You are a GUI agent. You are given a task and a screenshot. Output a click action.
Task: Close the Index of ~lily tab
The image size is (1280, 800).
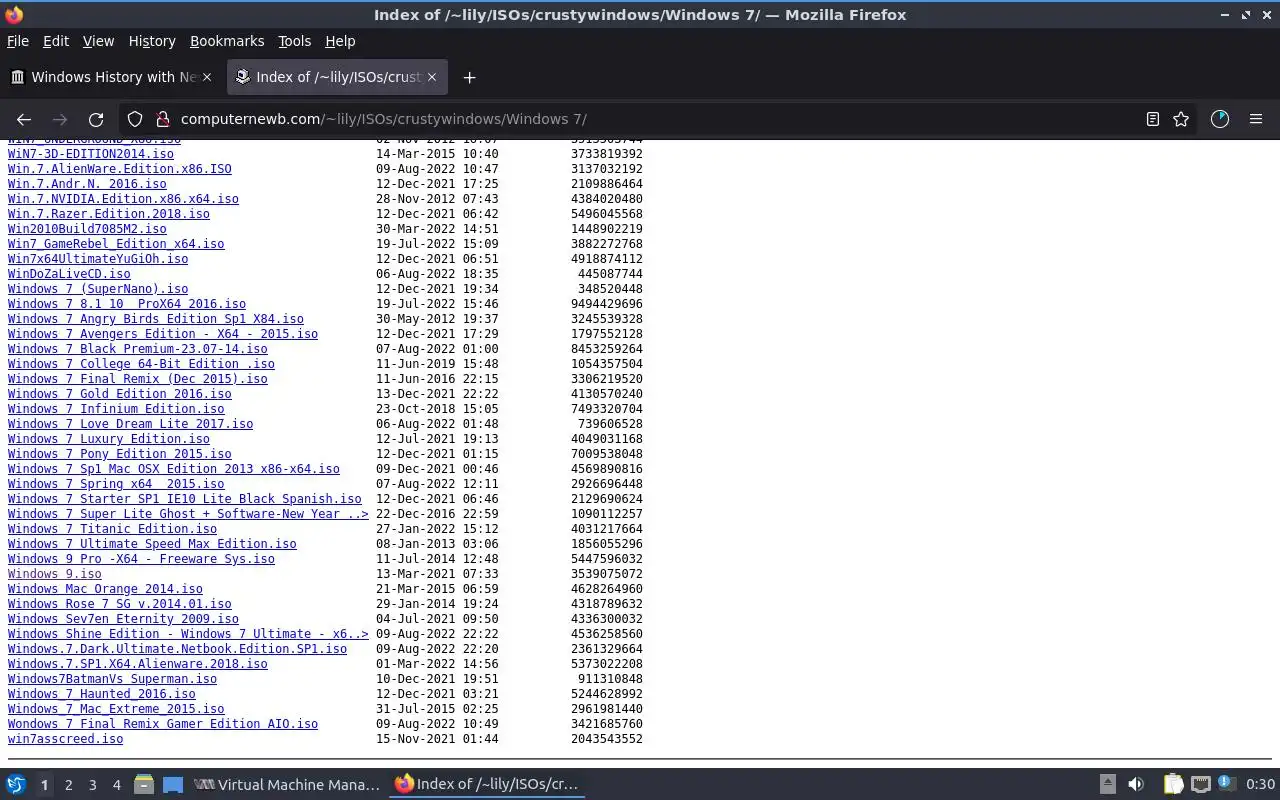(x=432, y=77)
